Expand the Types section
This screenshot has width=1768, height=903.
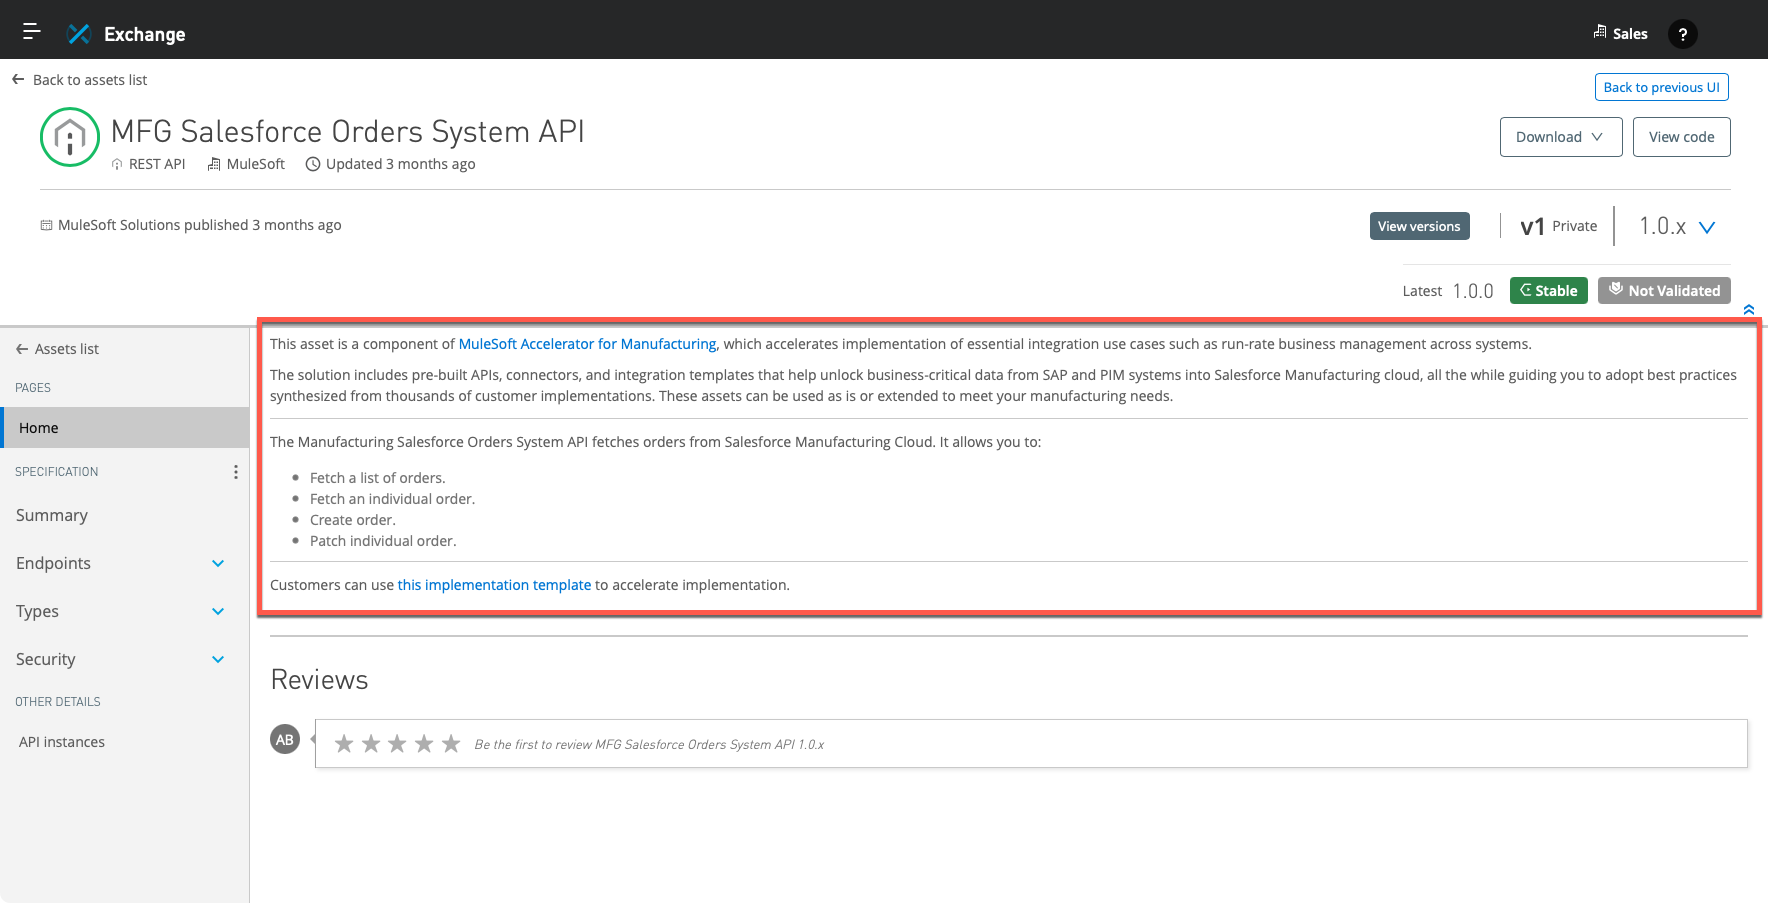(218, 611)
